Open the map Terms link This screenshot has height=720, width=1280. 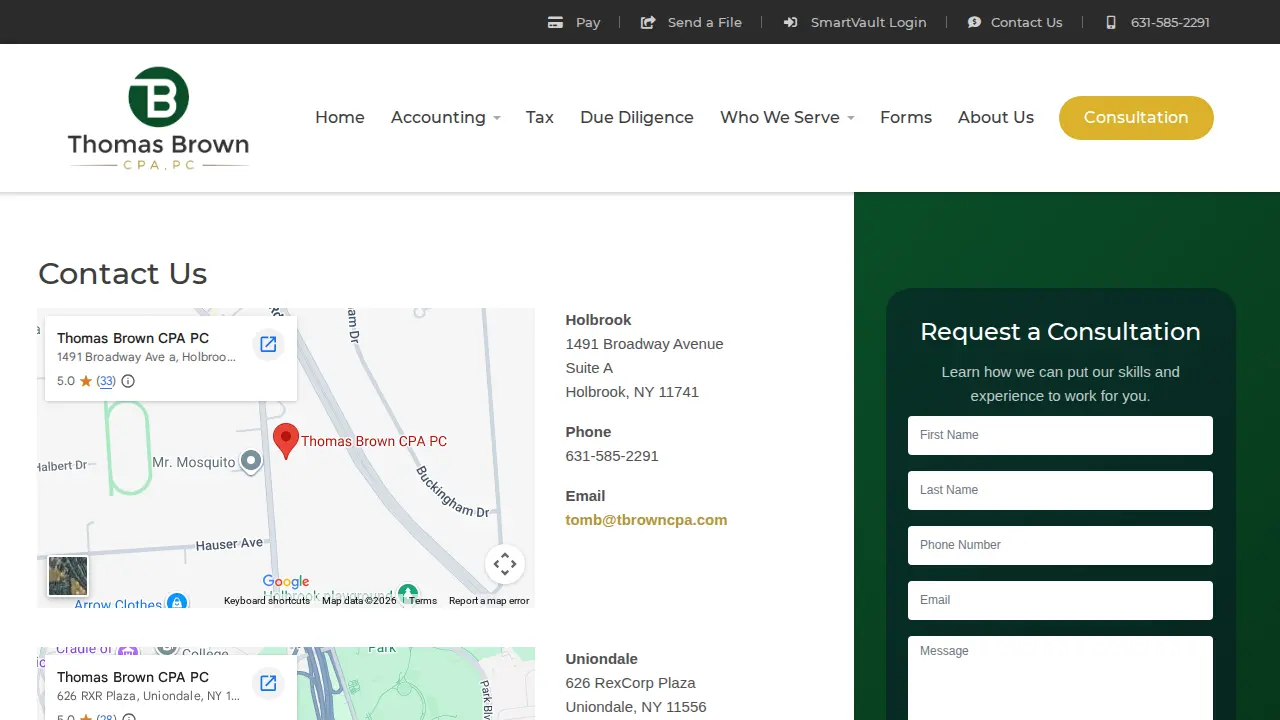click(423, 601)
